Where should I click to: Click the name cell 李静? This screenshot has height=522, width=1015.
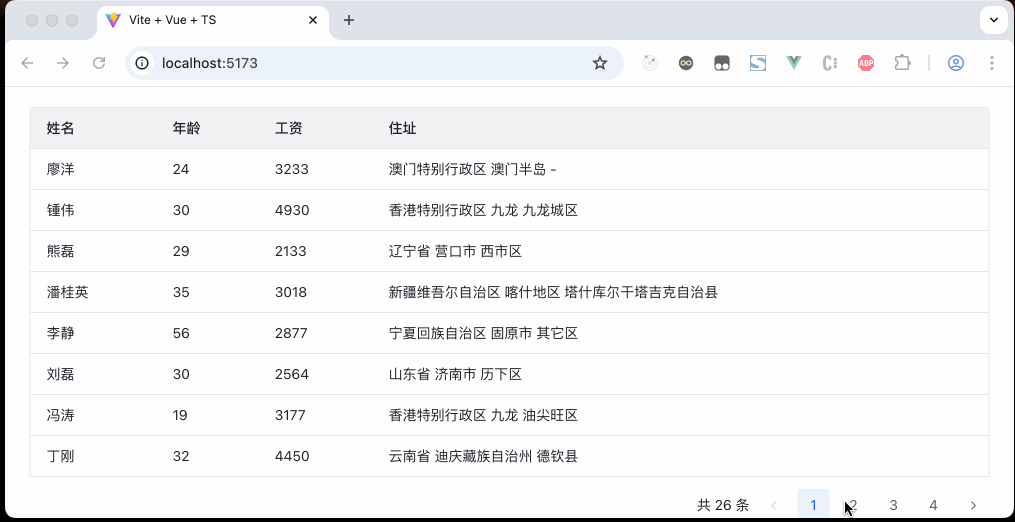61,333
